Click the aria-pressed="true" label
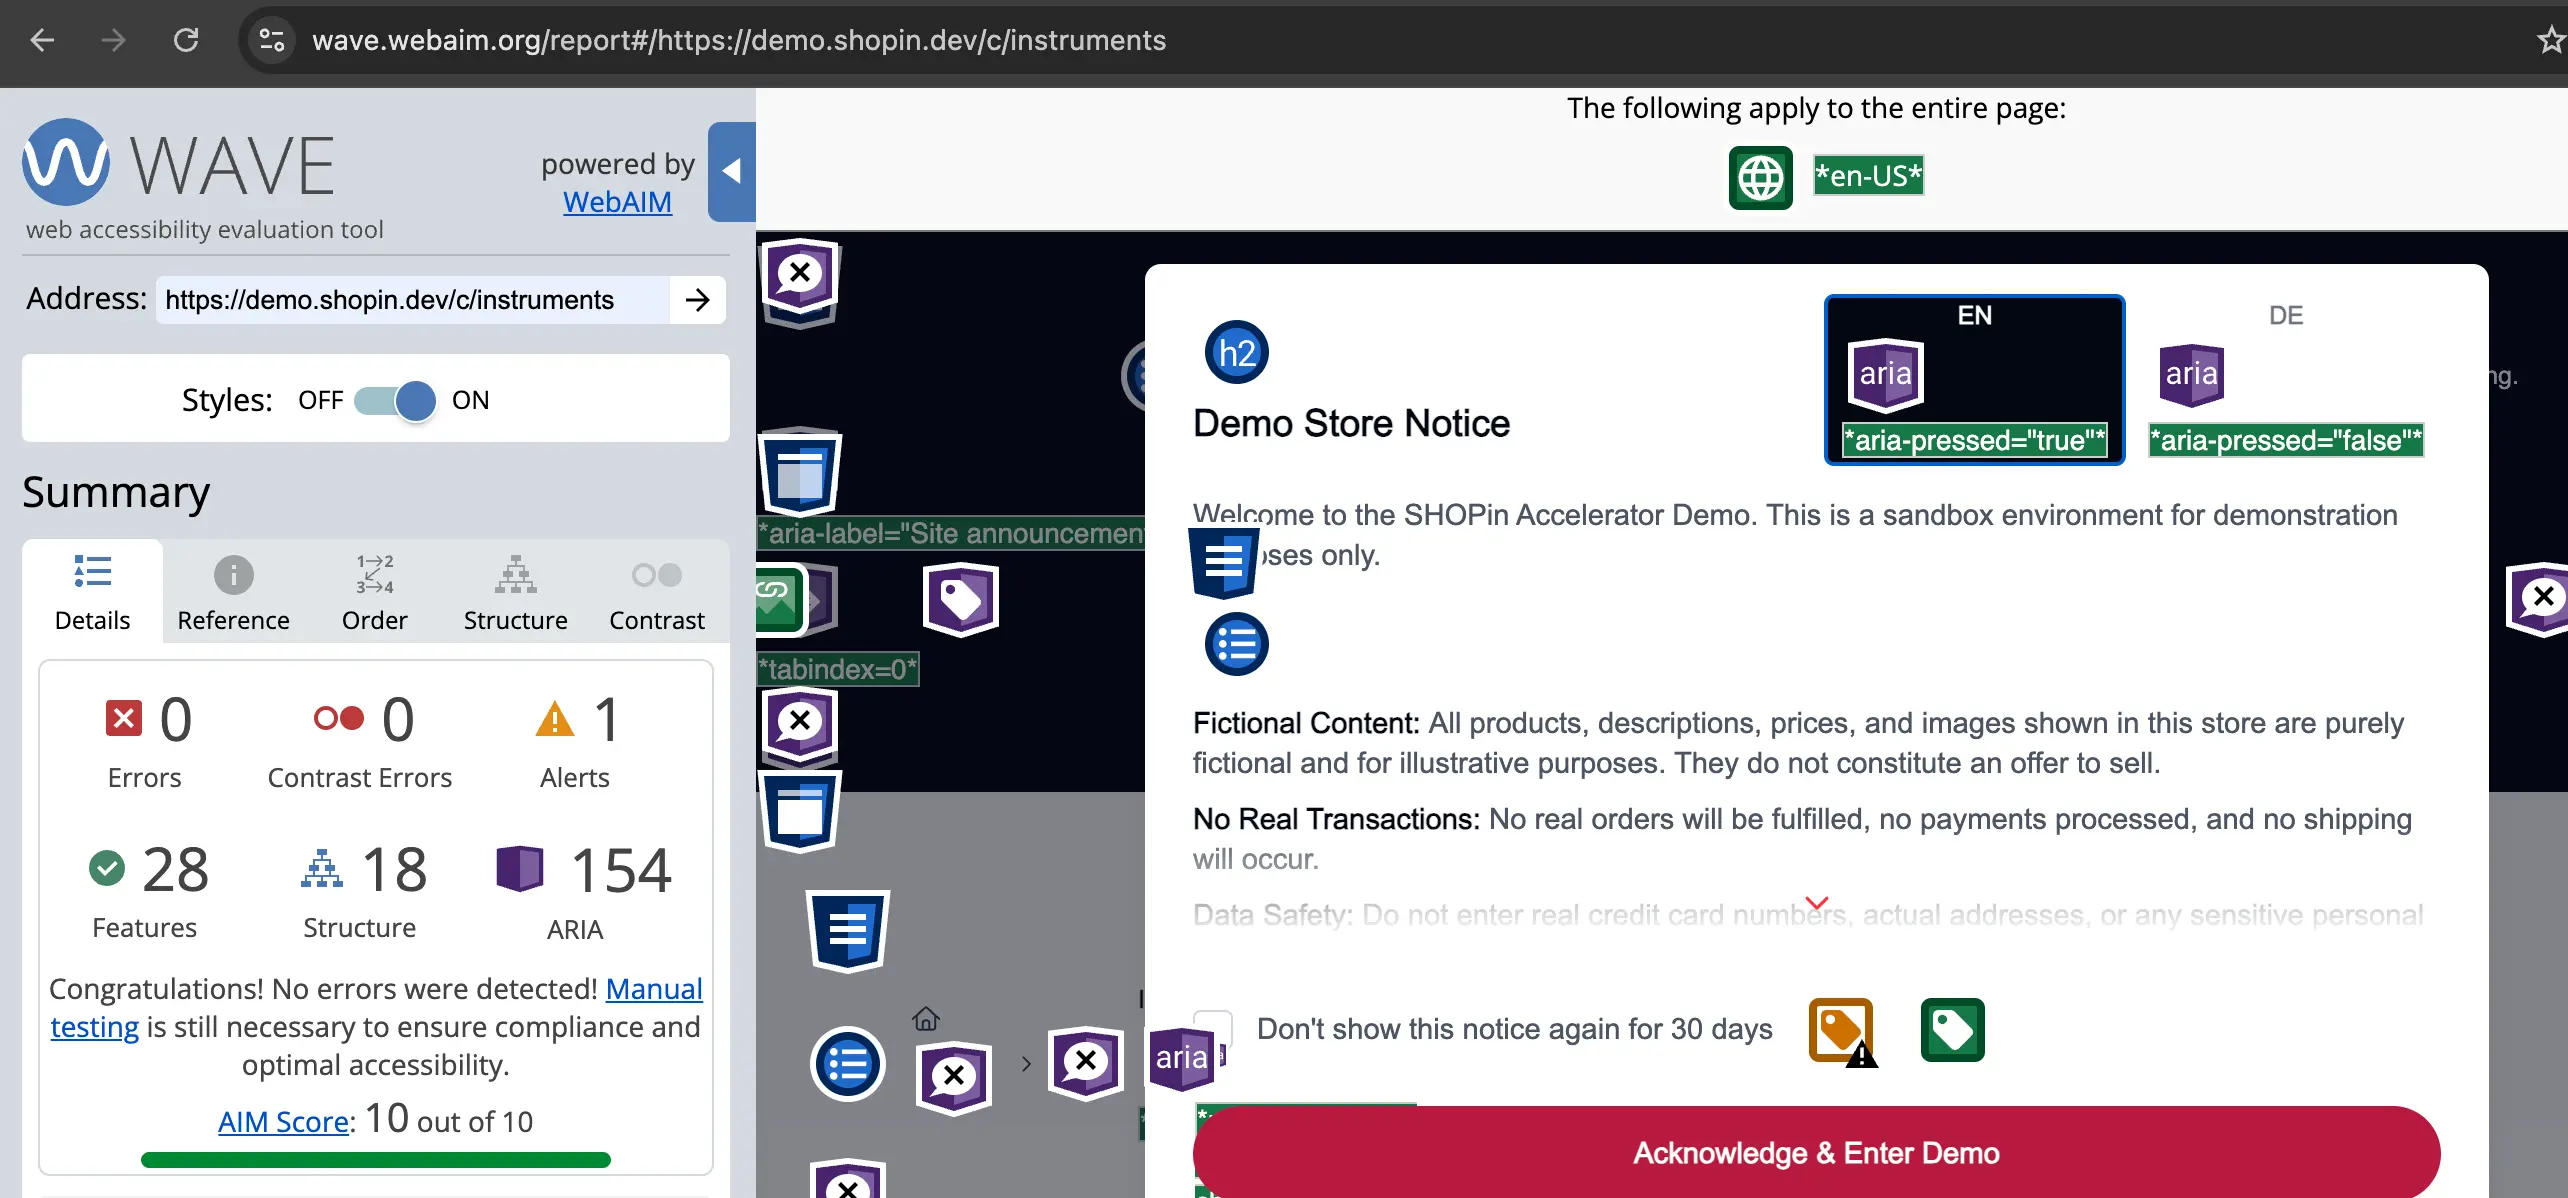 [x=1975, y=440]
